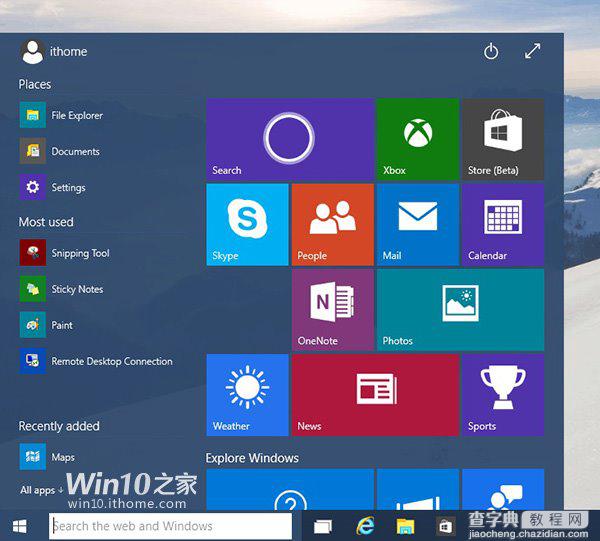Open the Search tile with Cortana circle

click(290, 139)
